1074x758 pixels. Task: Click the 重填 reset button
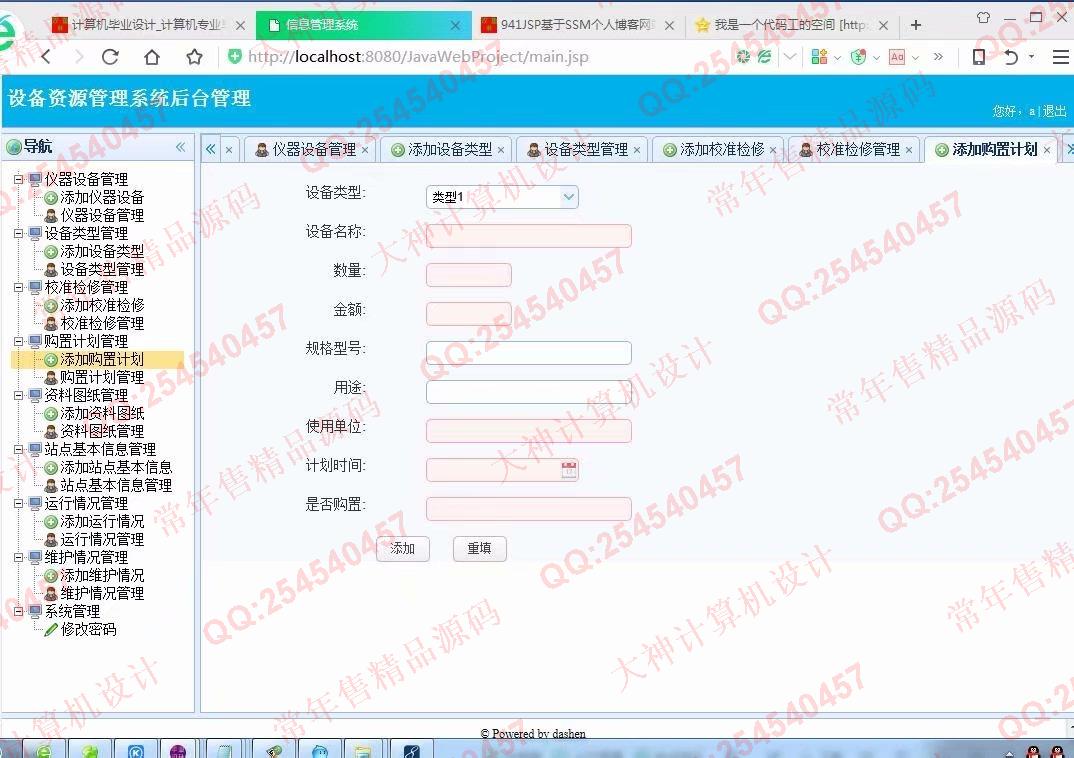[479, 548]
